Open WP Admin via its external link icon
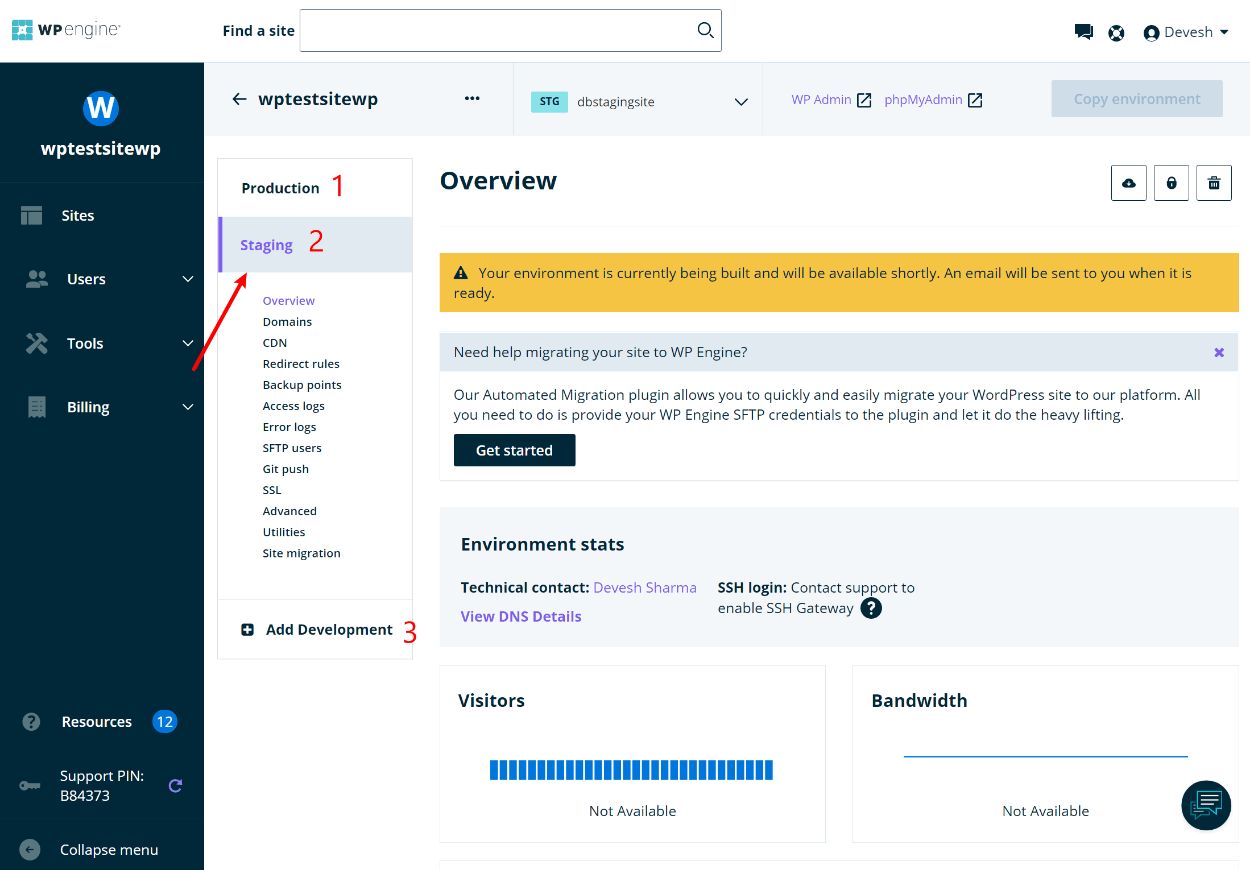The height and width of the screenshot is (870, 1250). pos(866,99)
